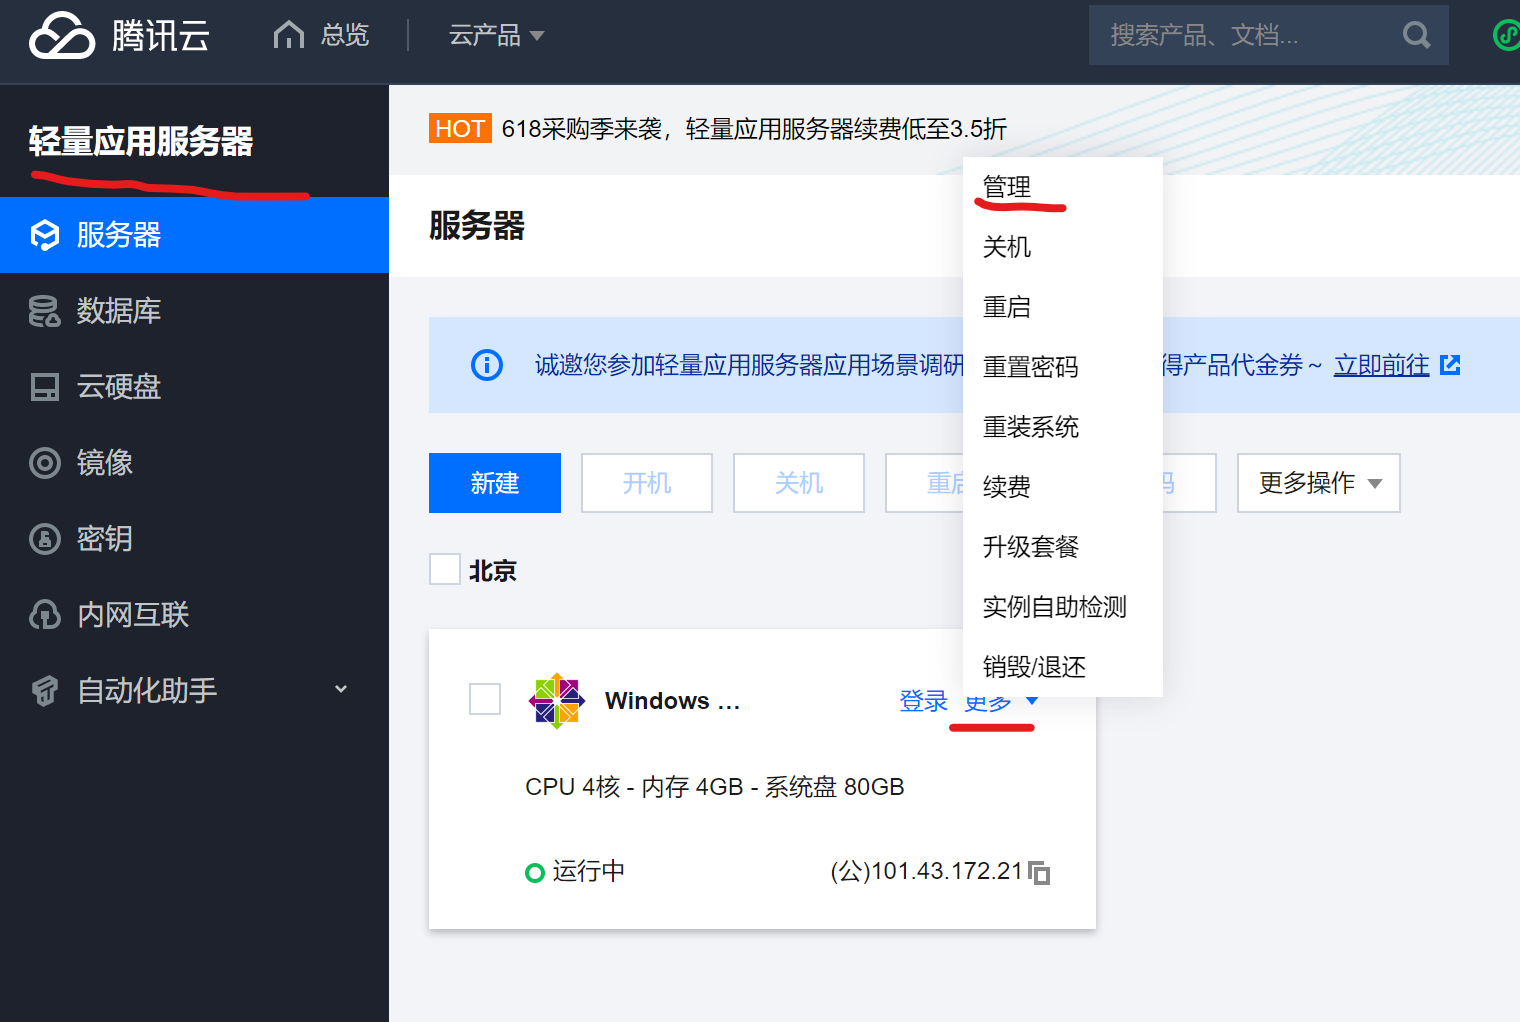Viewport: 1520px width, 1022px height.
Task: Open 内网互联 in the sidebar
Action: pos(194,615)
